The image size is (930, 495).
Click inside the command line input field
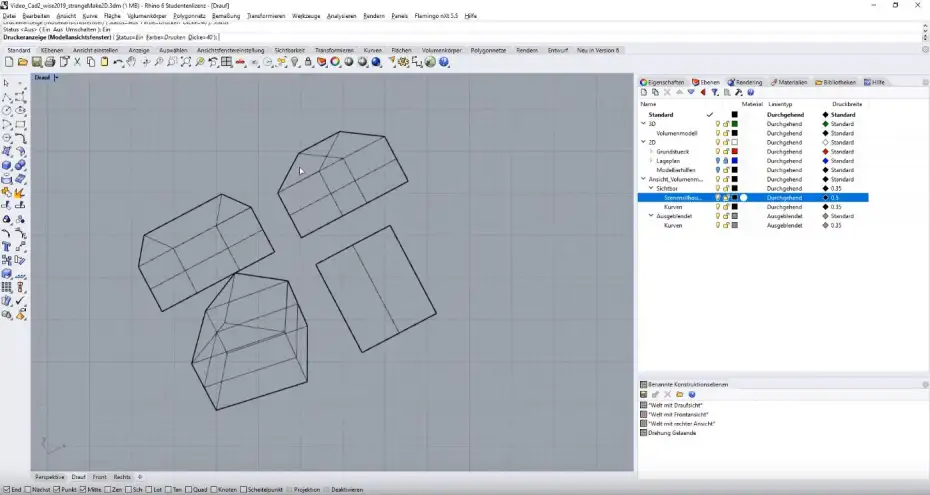click(463, 37)
